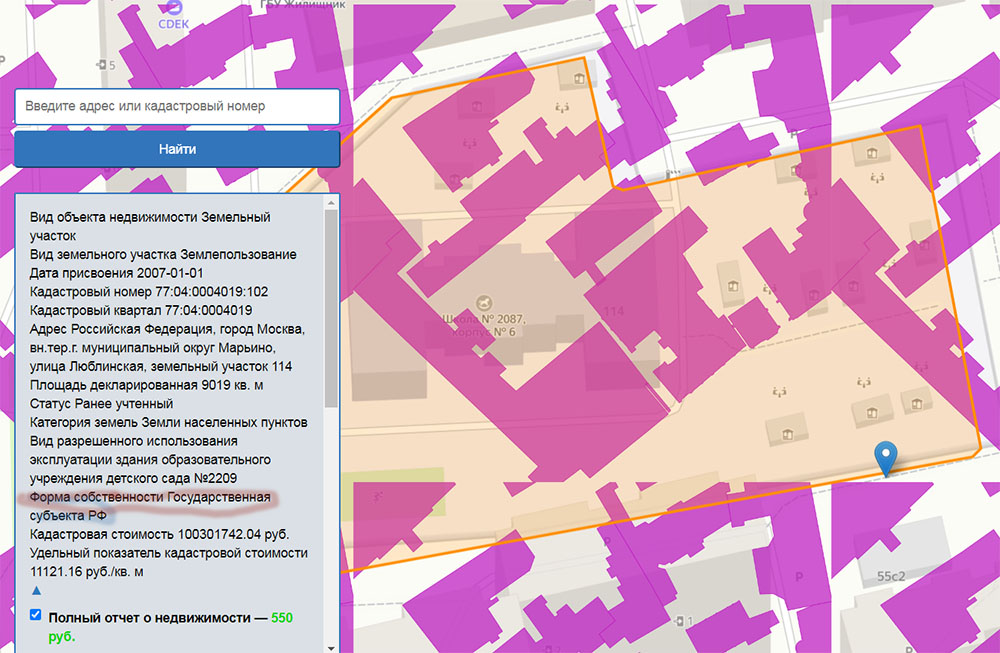This screenshot has width=1000, height=653.
Task: Click the Адрес Российская Федерация, город Москва line
Action: point(167,329)
